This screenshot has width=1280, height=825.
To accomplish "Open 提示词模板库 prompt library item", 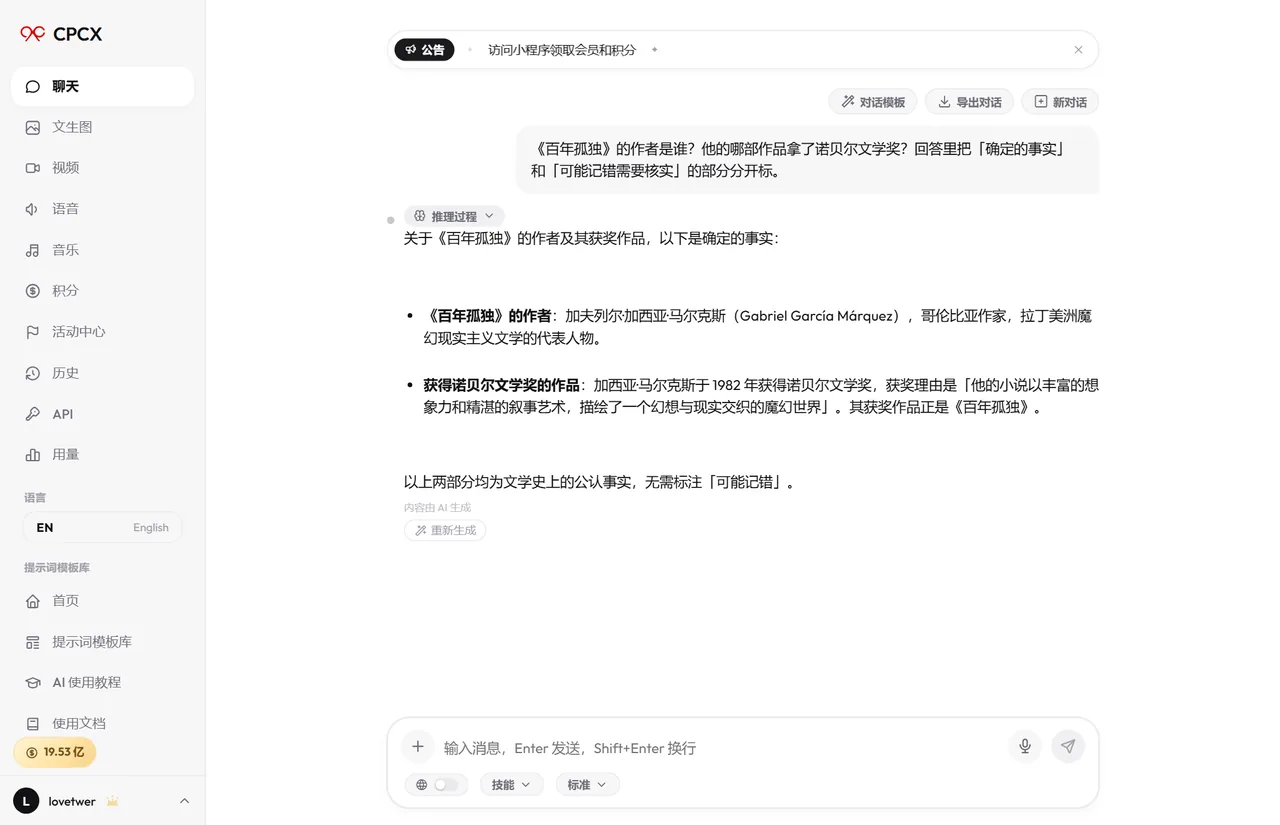I will [x=102, y=642].
